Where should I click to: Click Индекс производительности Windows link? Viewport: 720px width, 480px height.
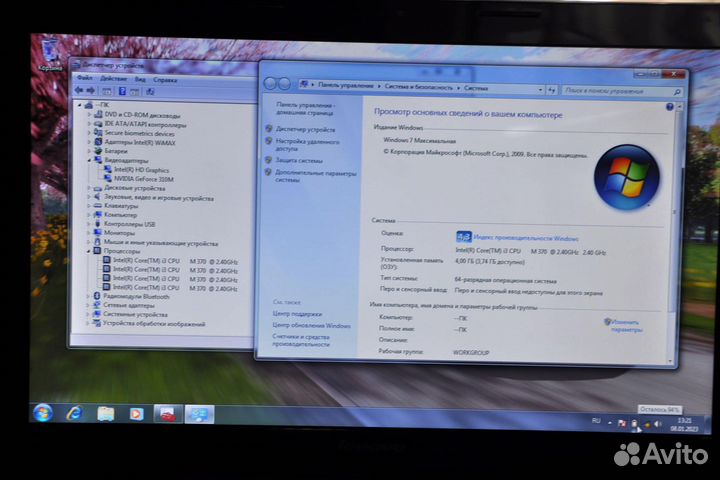[x=526, y=238]
